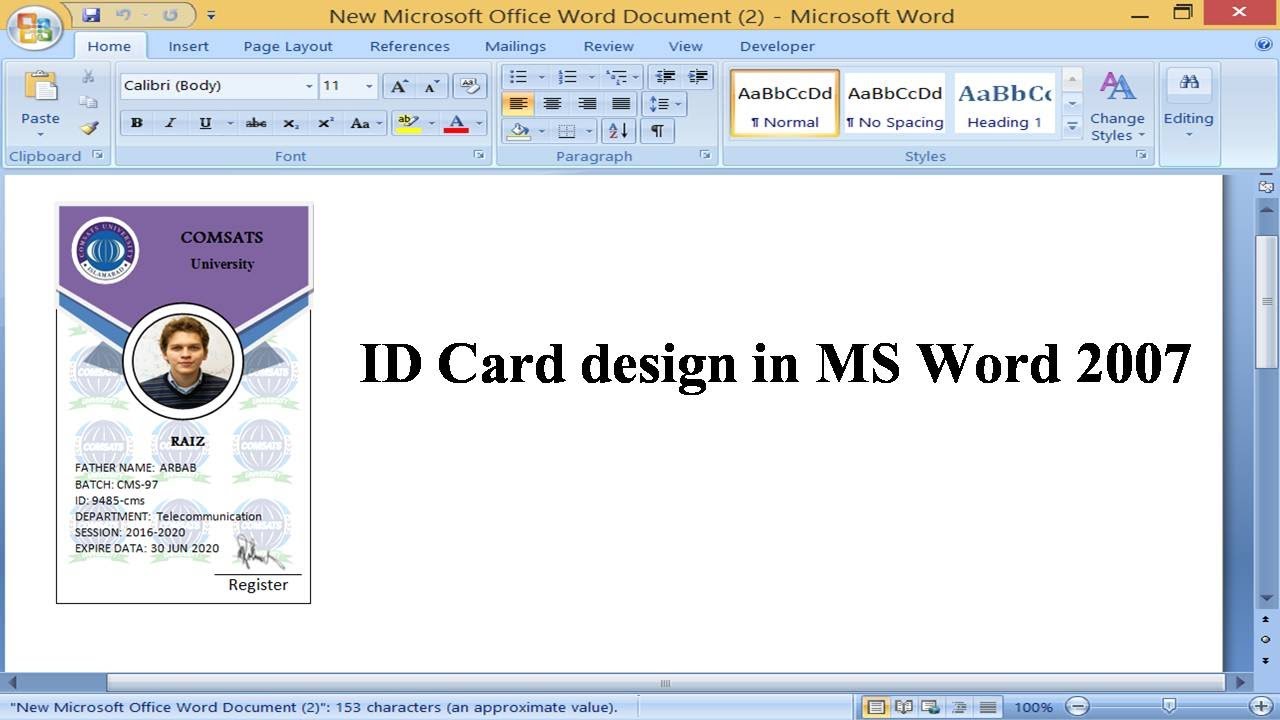Click the Zoom Out minus button

pyautogui.click(x=1077, y=707)
